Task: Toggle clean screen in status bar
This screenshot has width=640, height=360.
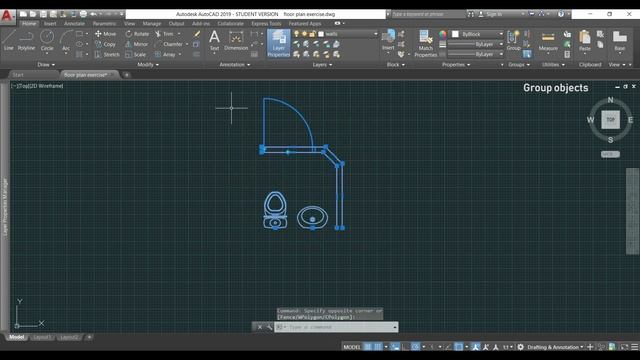Action: click(624, 347)
